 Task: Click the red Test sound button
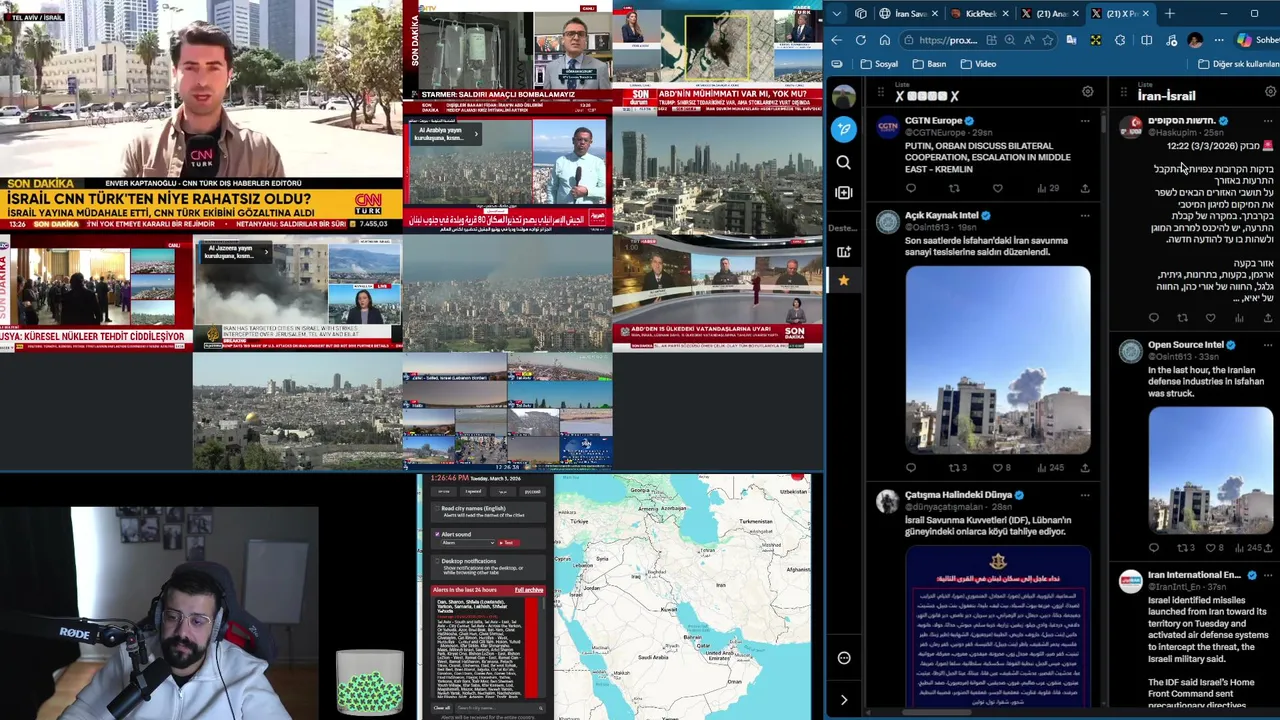(x=508, y=543)
